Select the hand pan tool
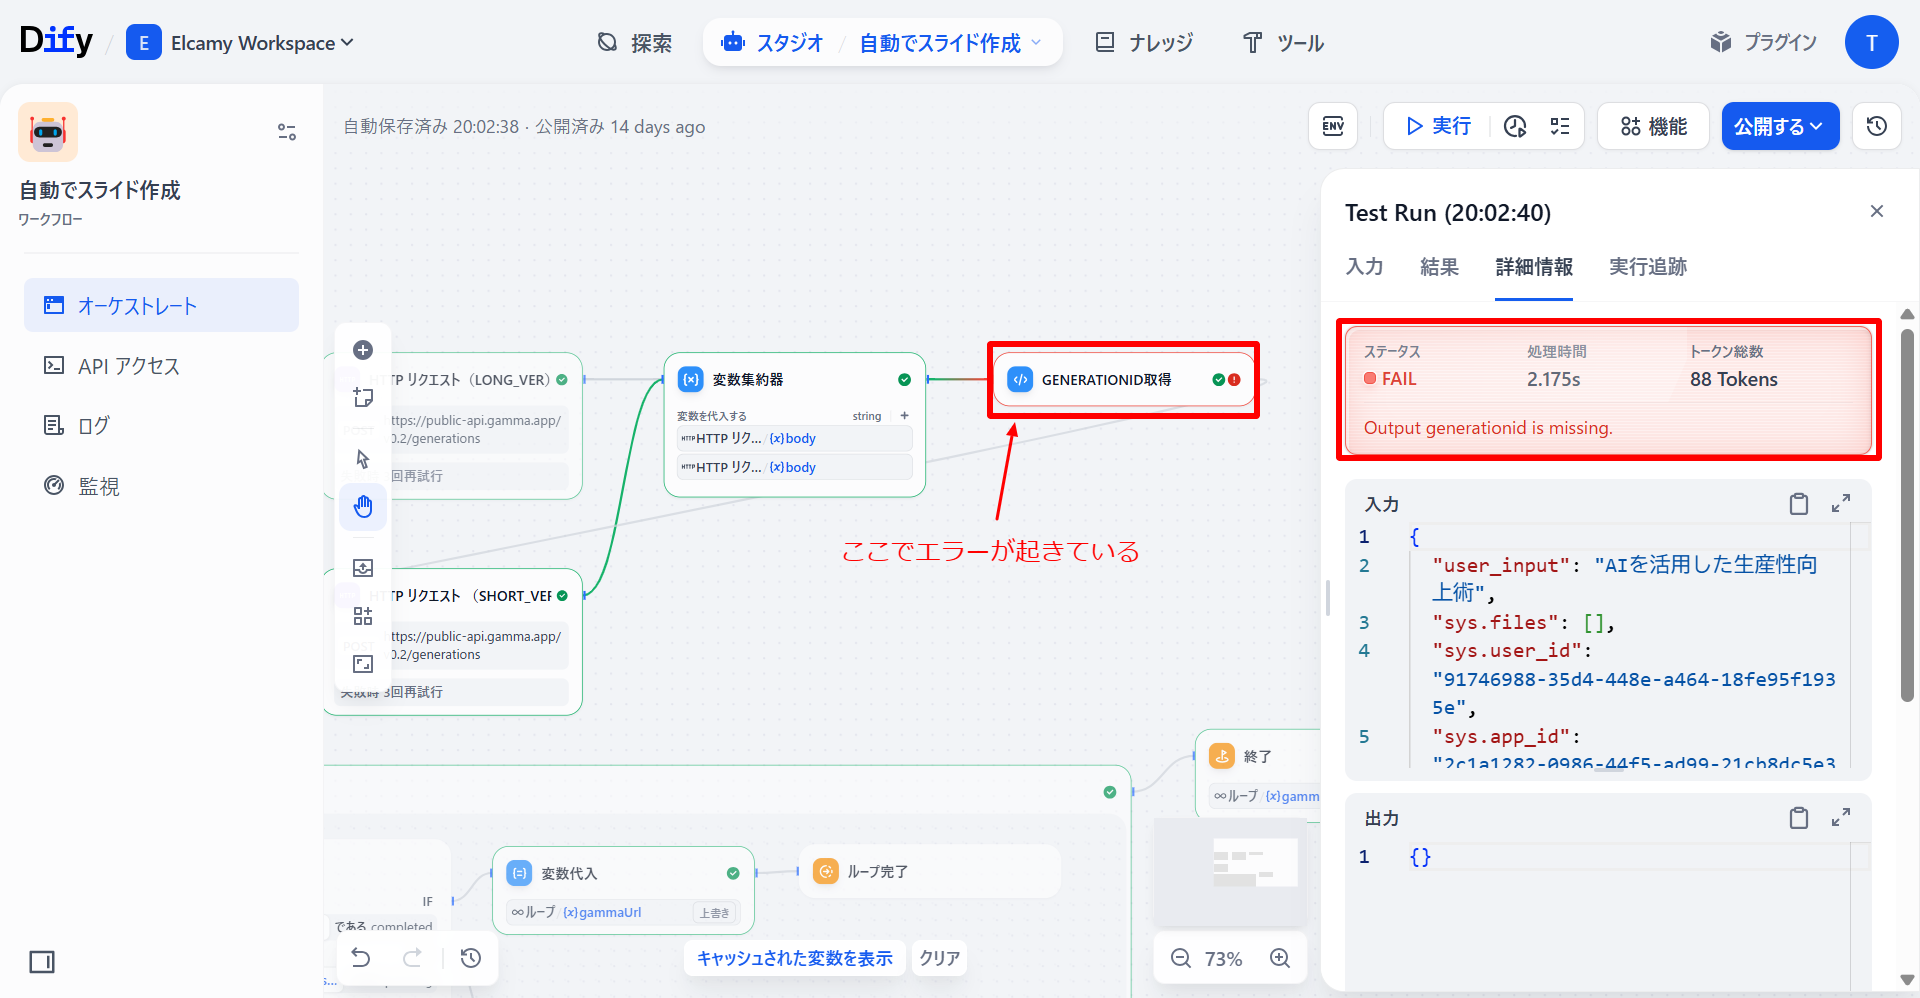This screenshot has width=1920, height=998. pos(363,507)
